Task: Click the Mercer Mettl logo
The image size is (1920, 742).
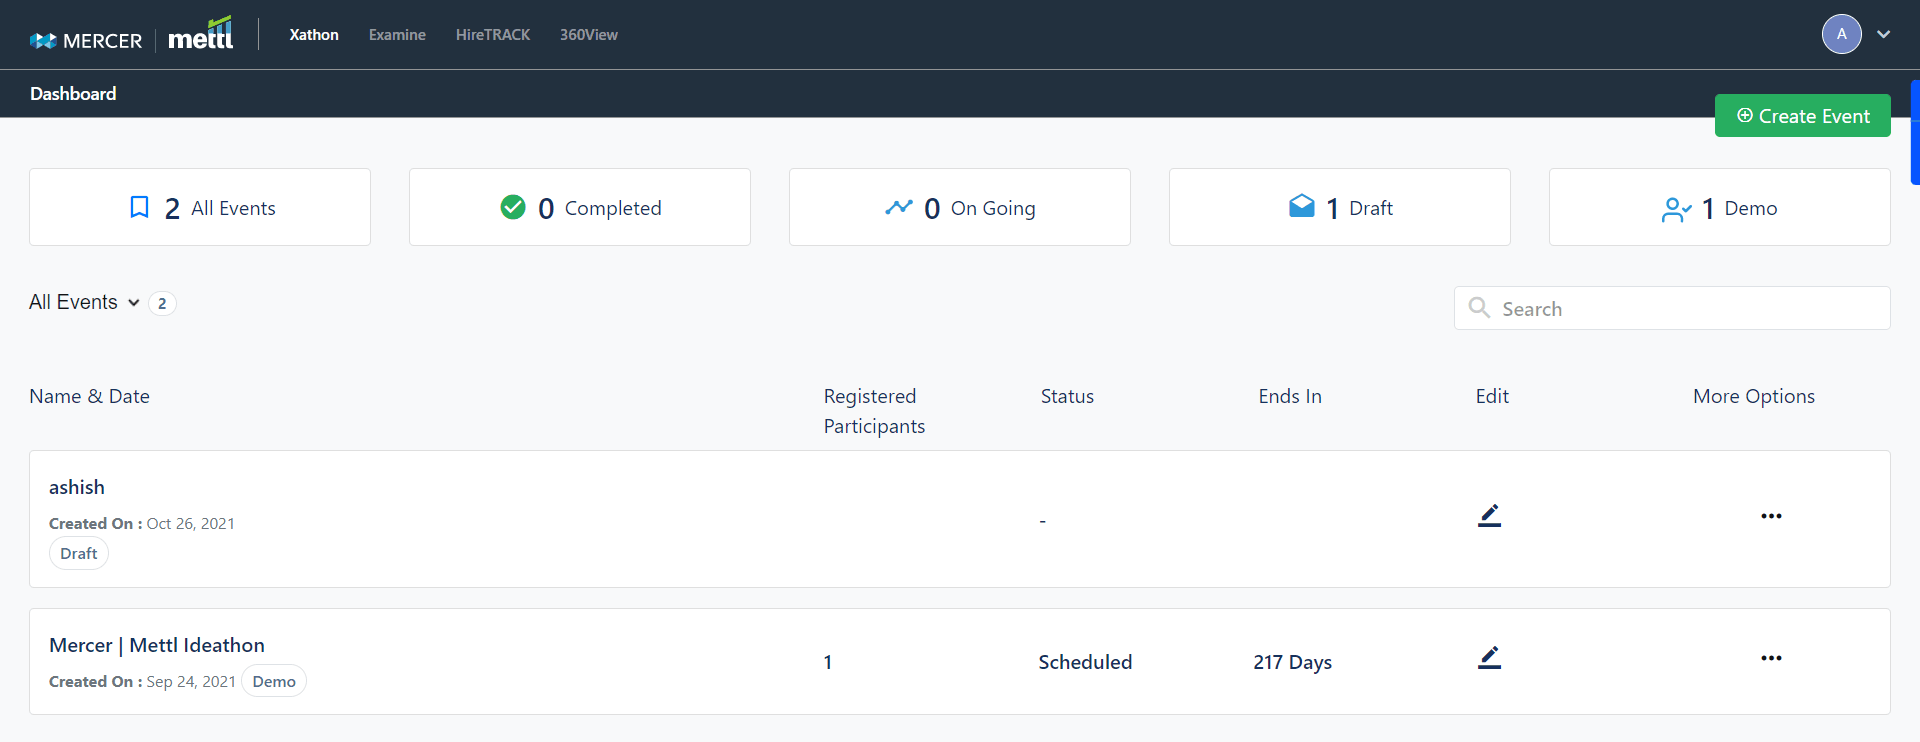Action: [x=131, y=37]
